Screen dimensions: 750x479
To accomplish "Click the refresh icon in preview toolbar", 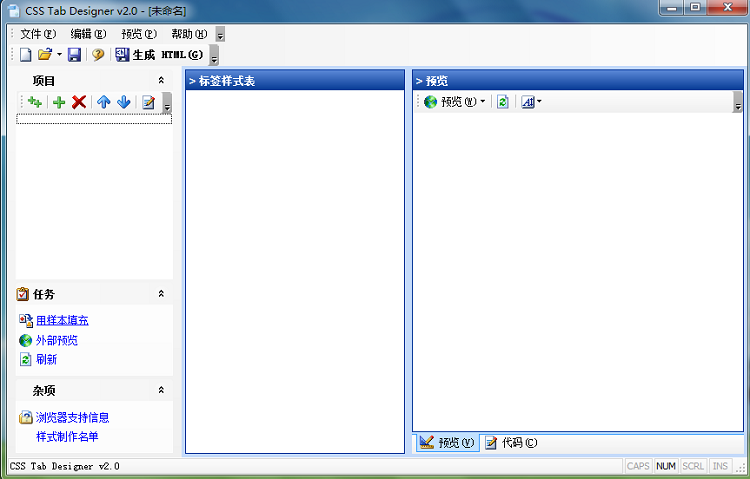I will click(x=503, y=102).
